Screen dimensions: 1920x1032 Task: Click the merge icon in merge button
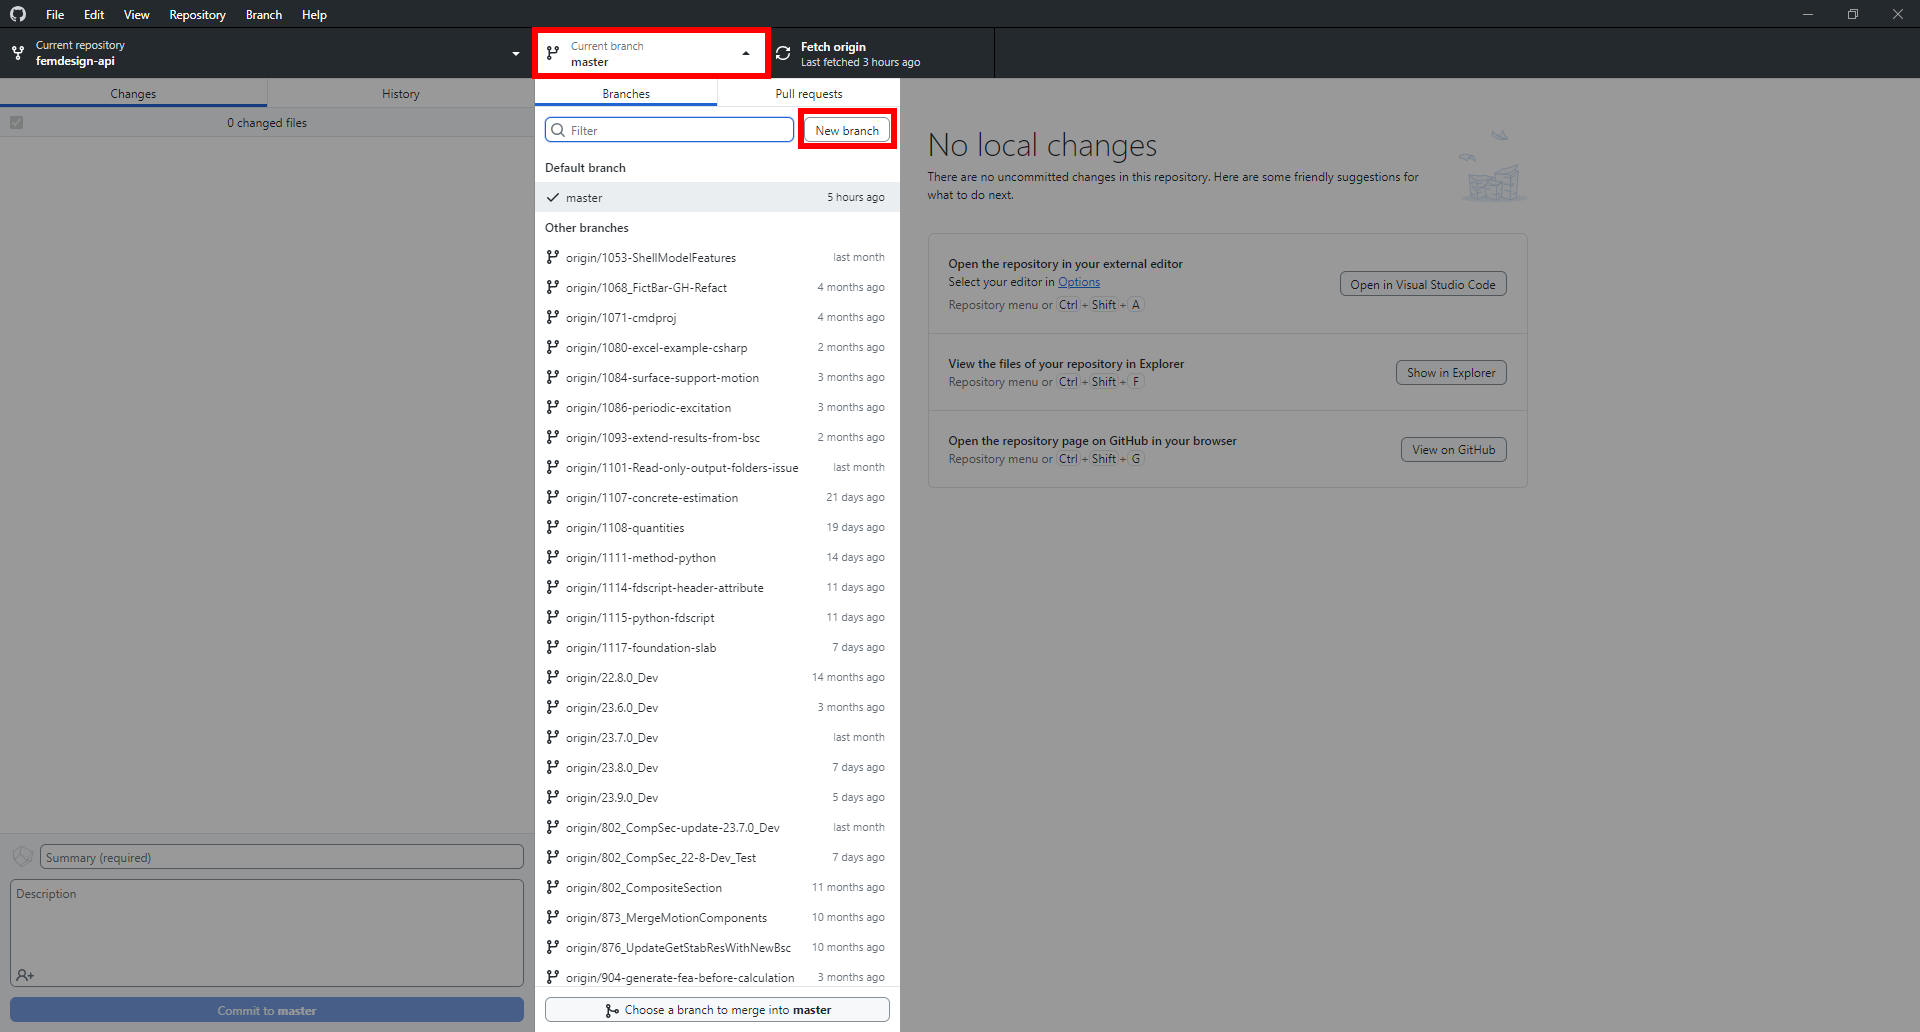click(x=612, y=1010)
